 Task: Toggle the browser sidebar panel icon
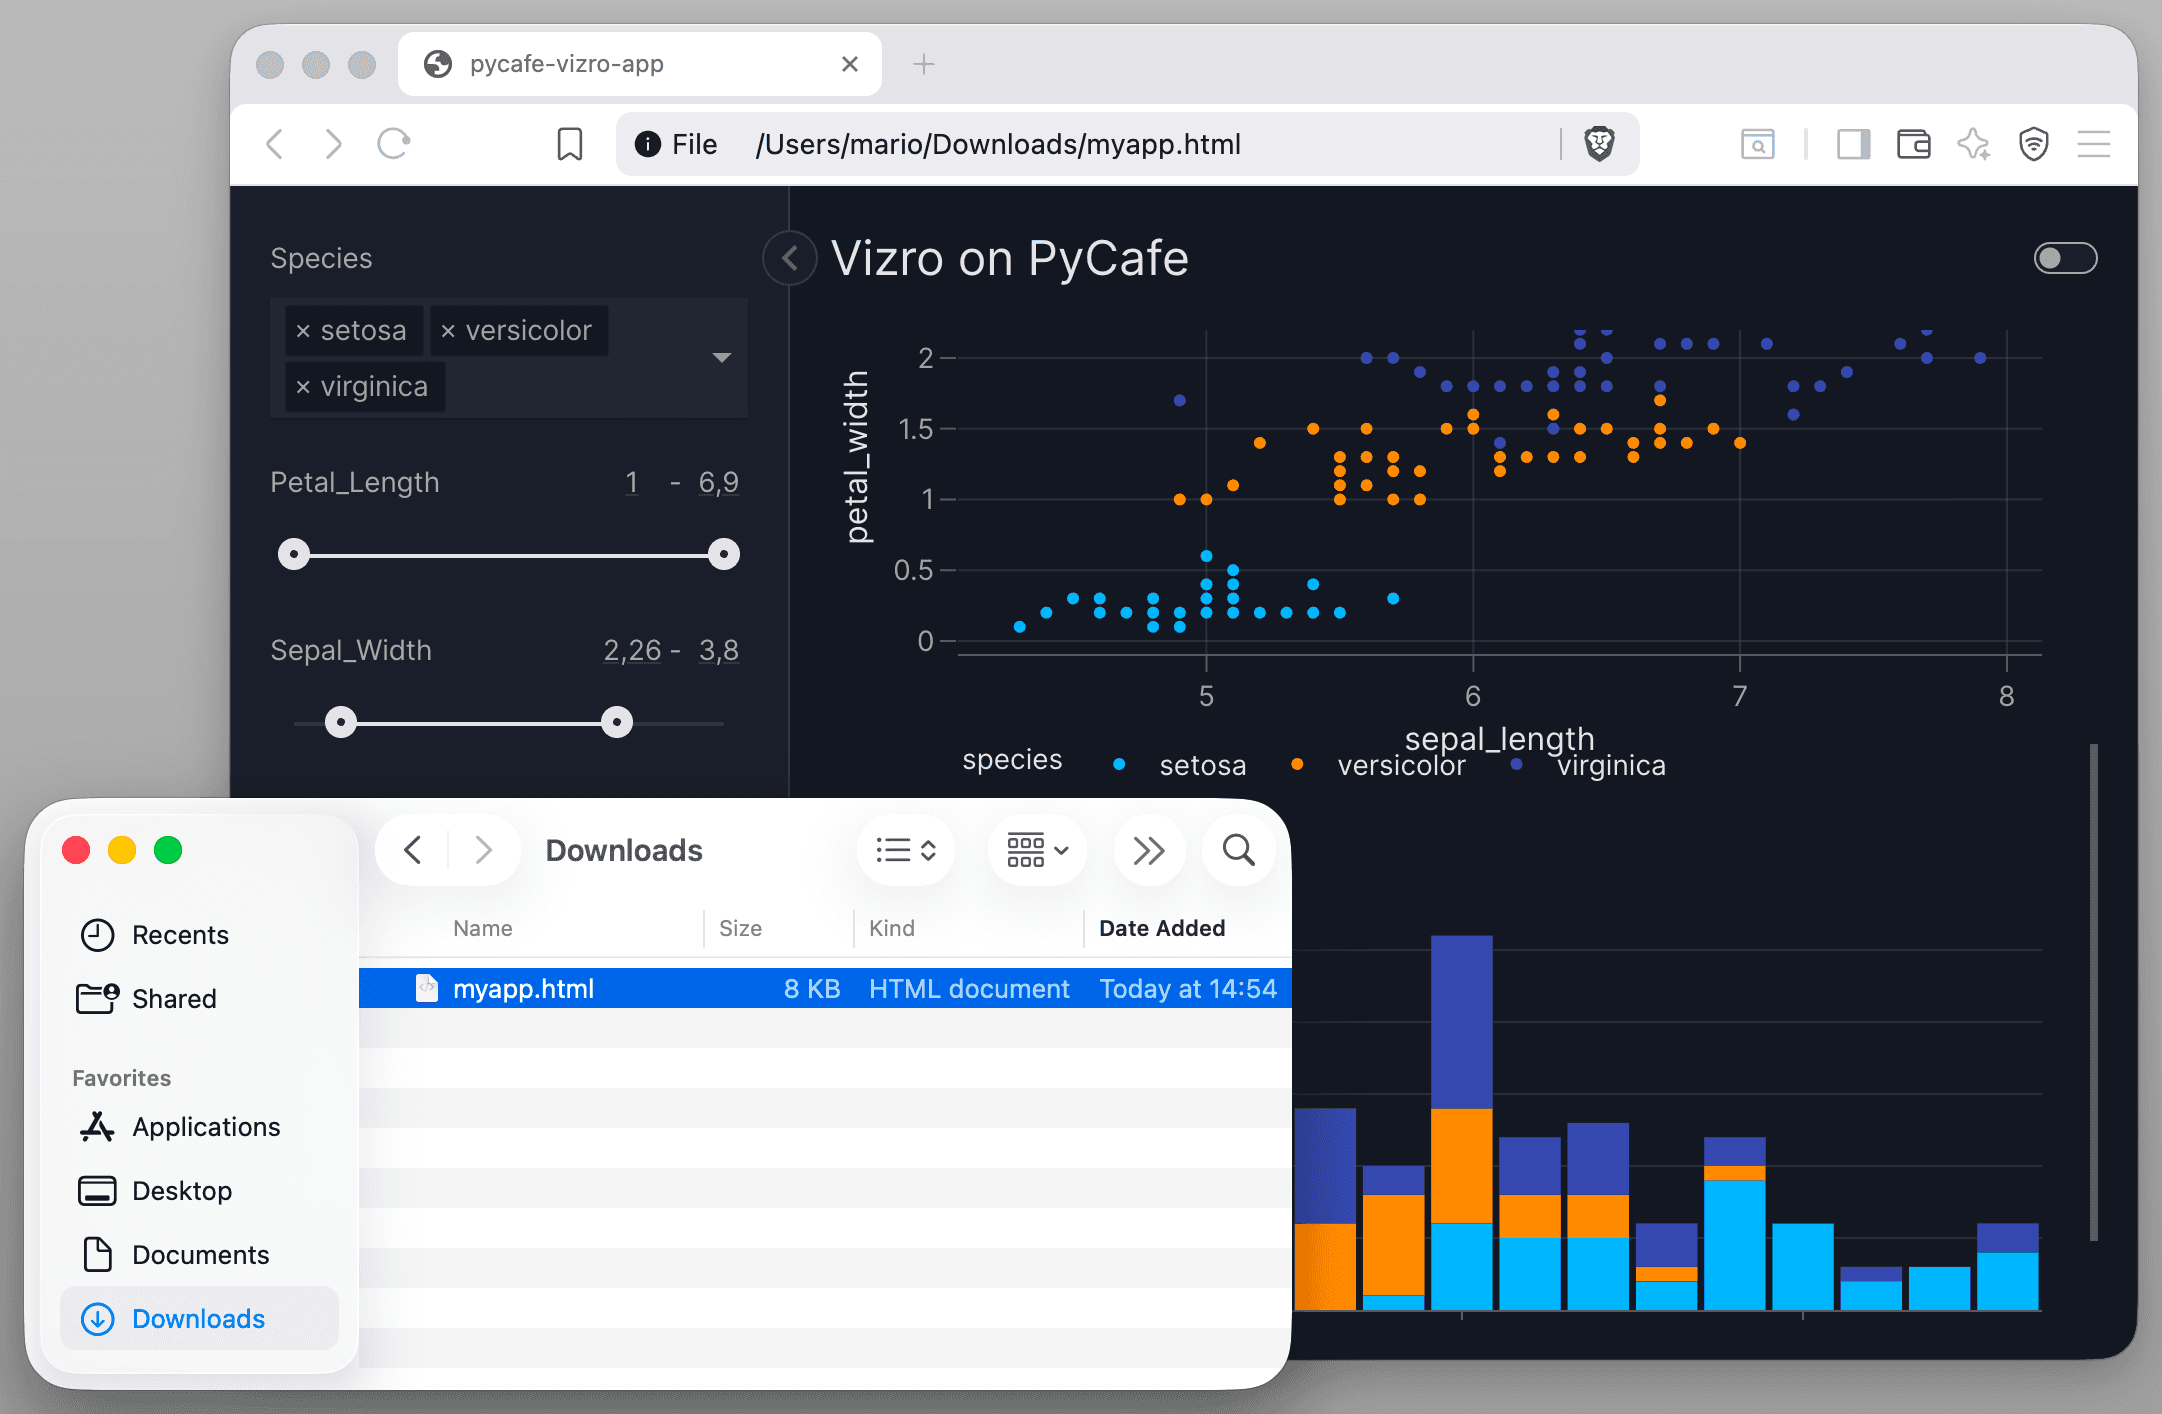[1853, 144]
